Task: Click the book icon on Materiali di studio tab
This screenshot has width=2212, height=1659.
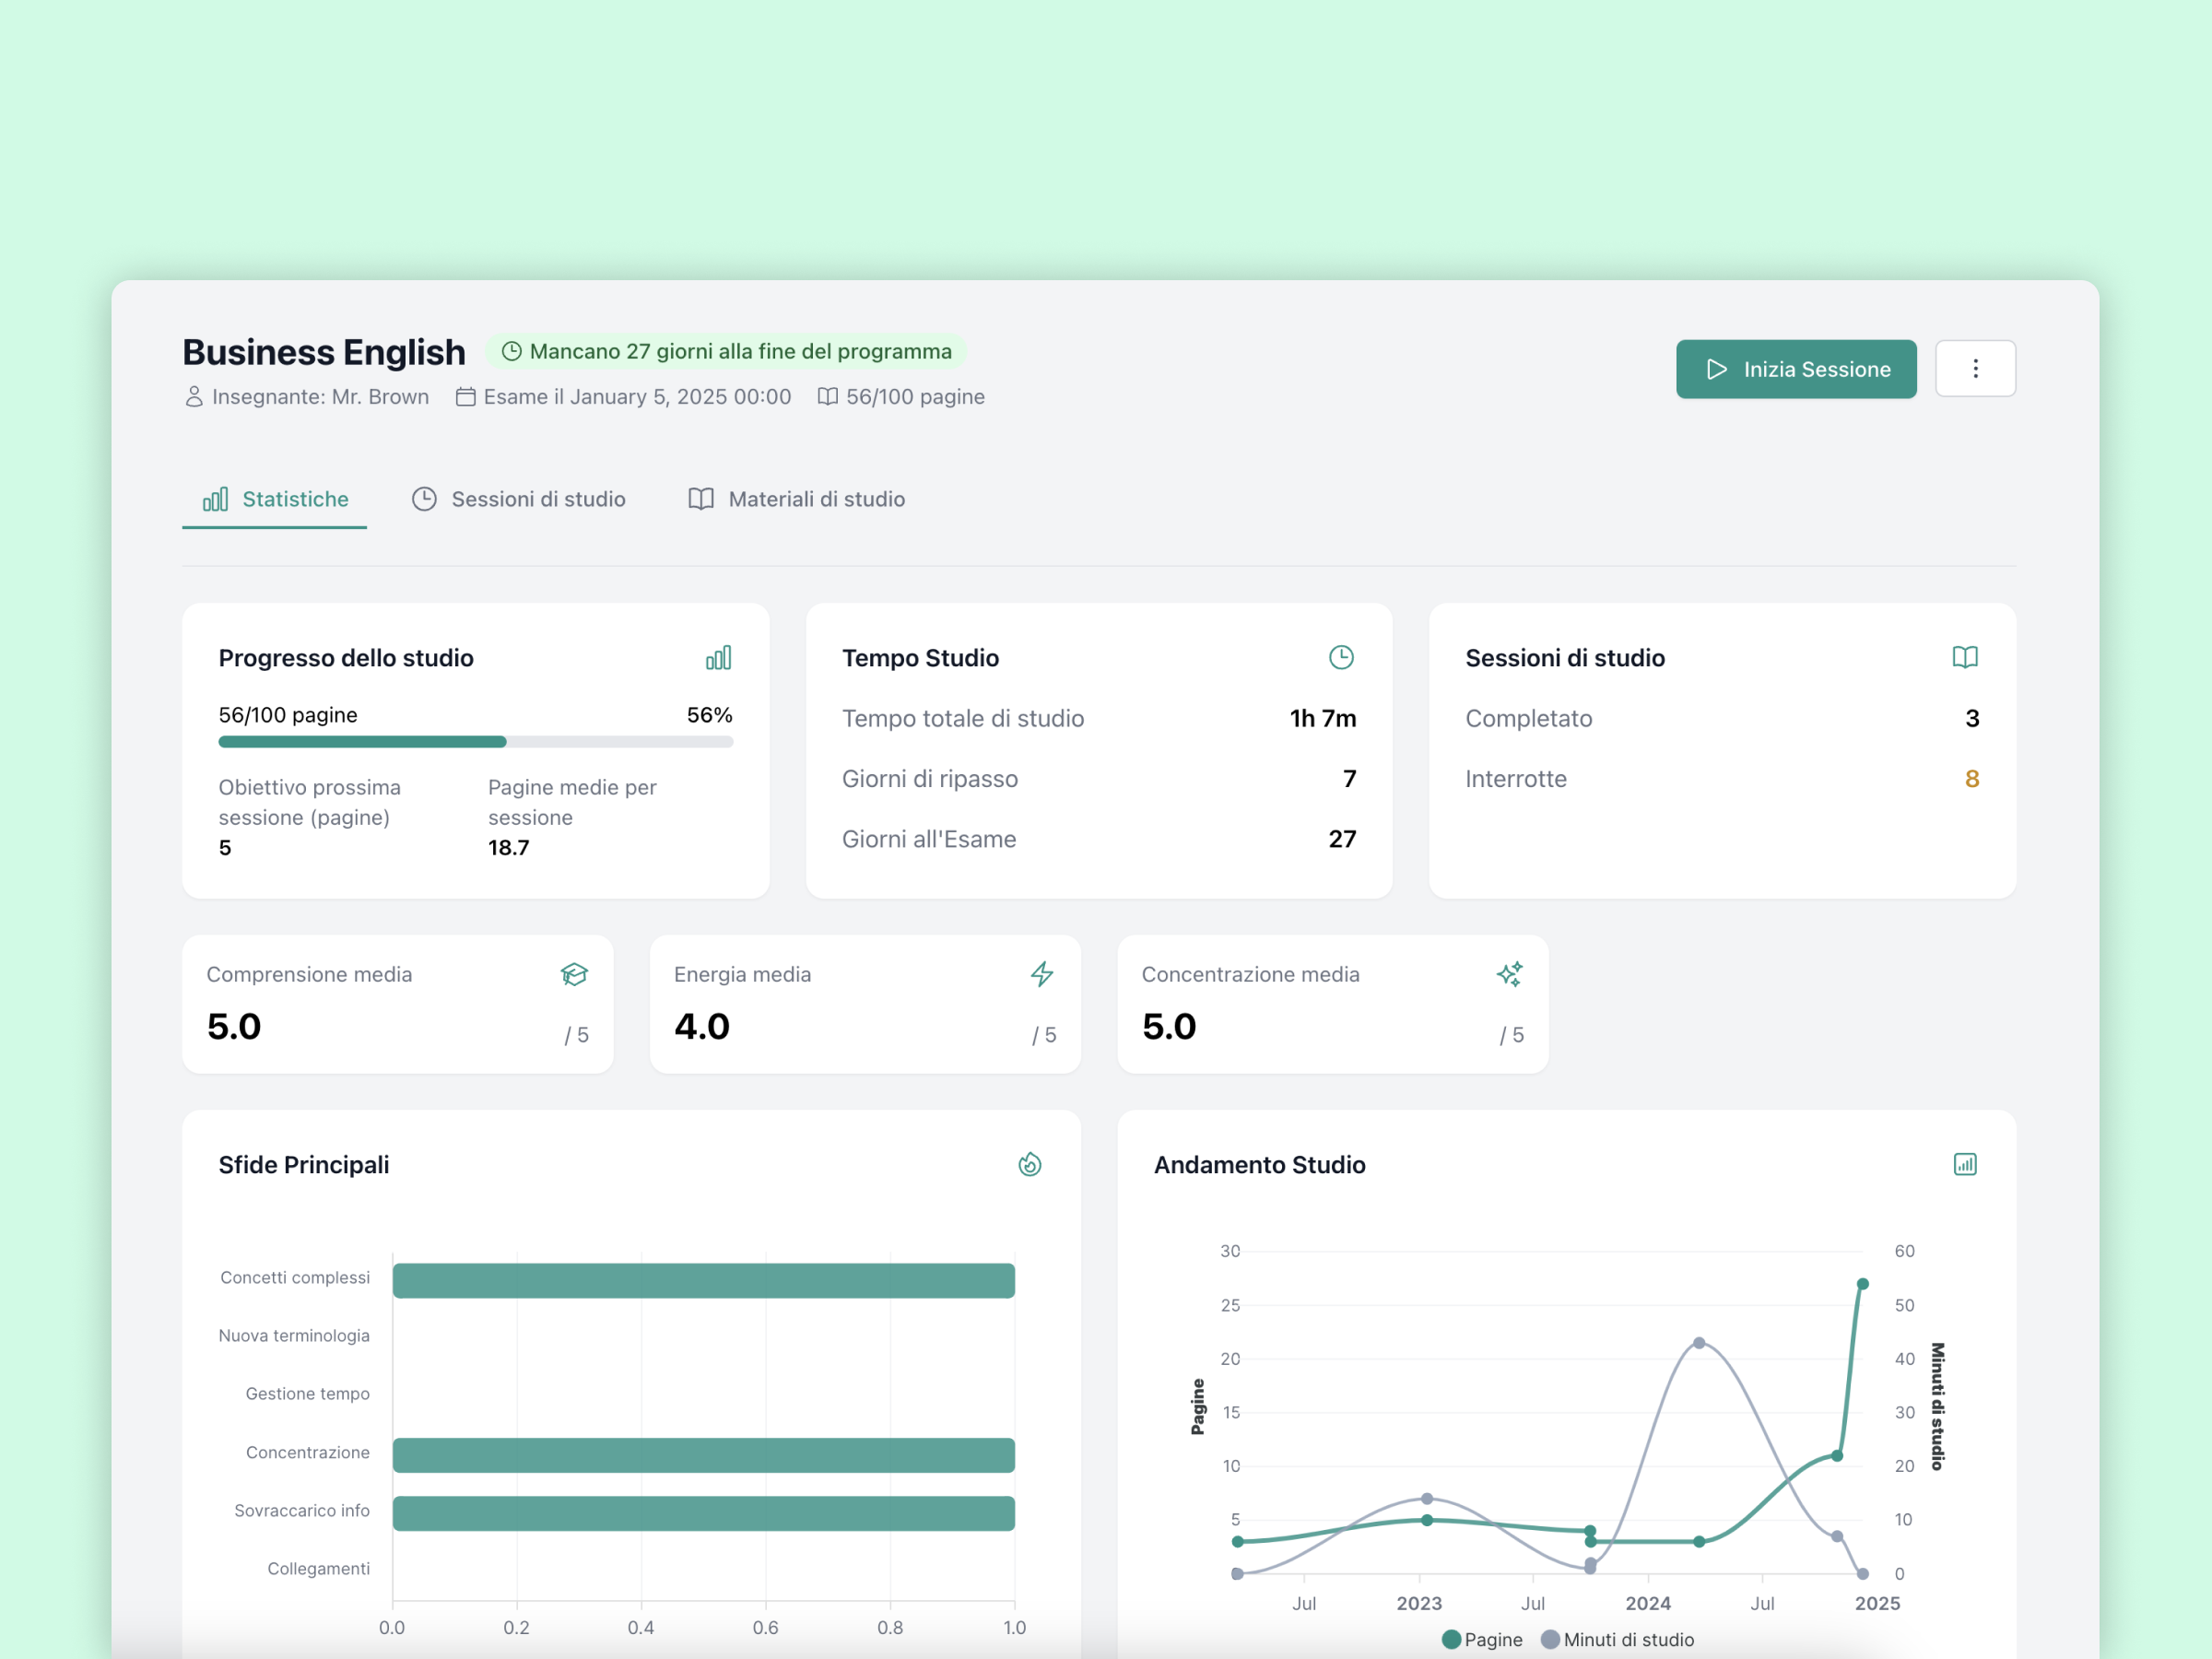Action: (x=701, y=499)
